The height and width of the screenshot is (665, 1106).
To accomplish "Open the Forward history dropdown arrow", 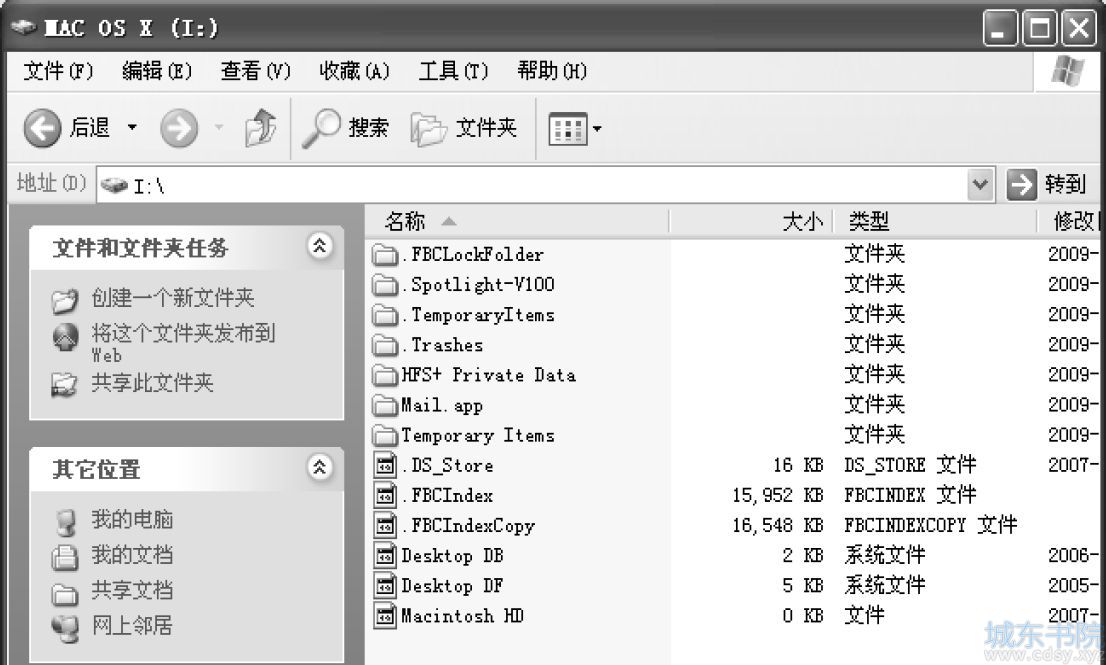I will (x=219, y=128).
